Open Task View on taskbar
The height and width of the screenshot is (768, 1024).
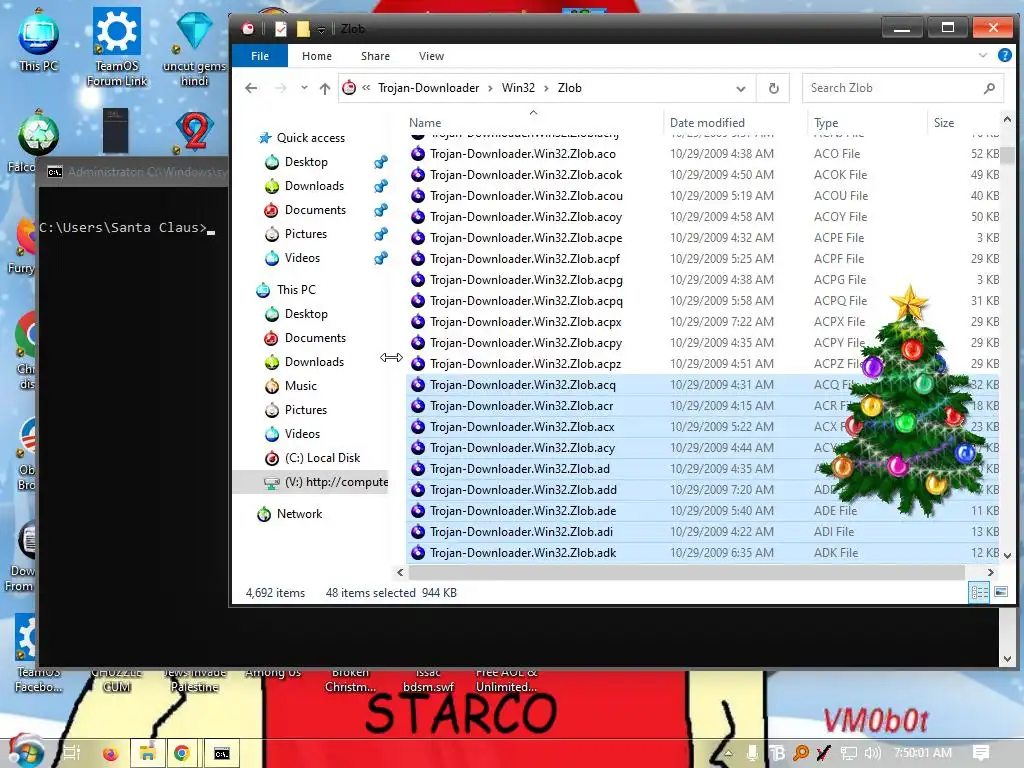tap(71, 753)
